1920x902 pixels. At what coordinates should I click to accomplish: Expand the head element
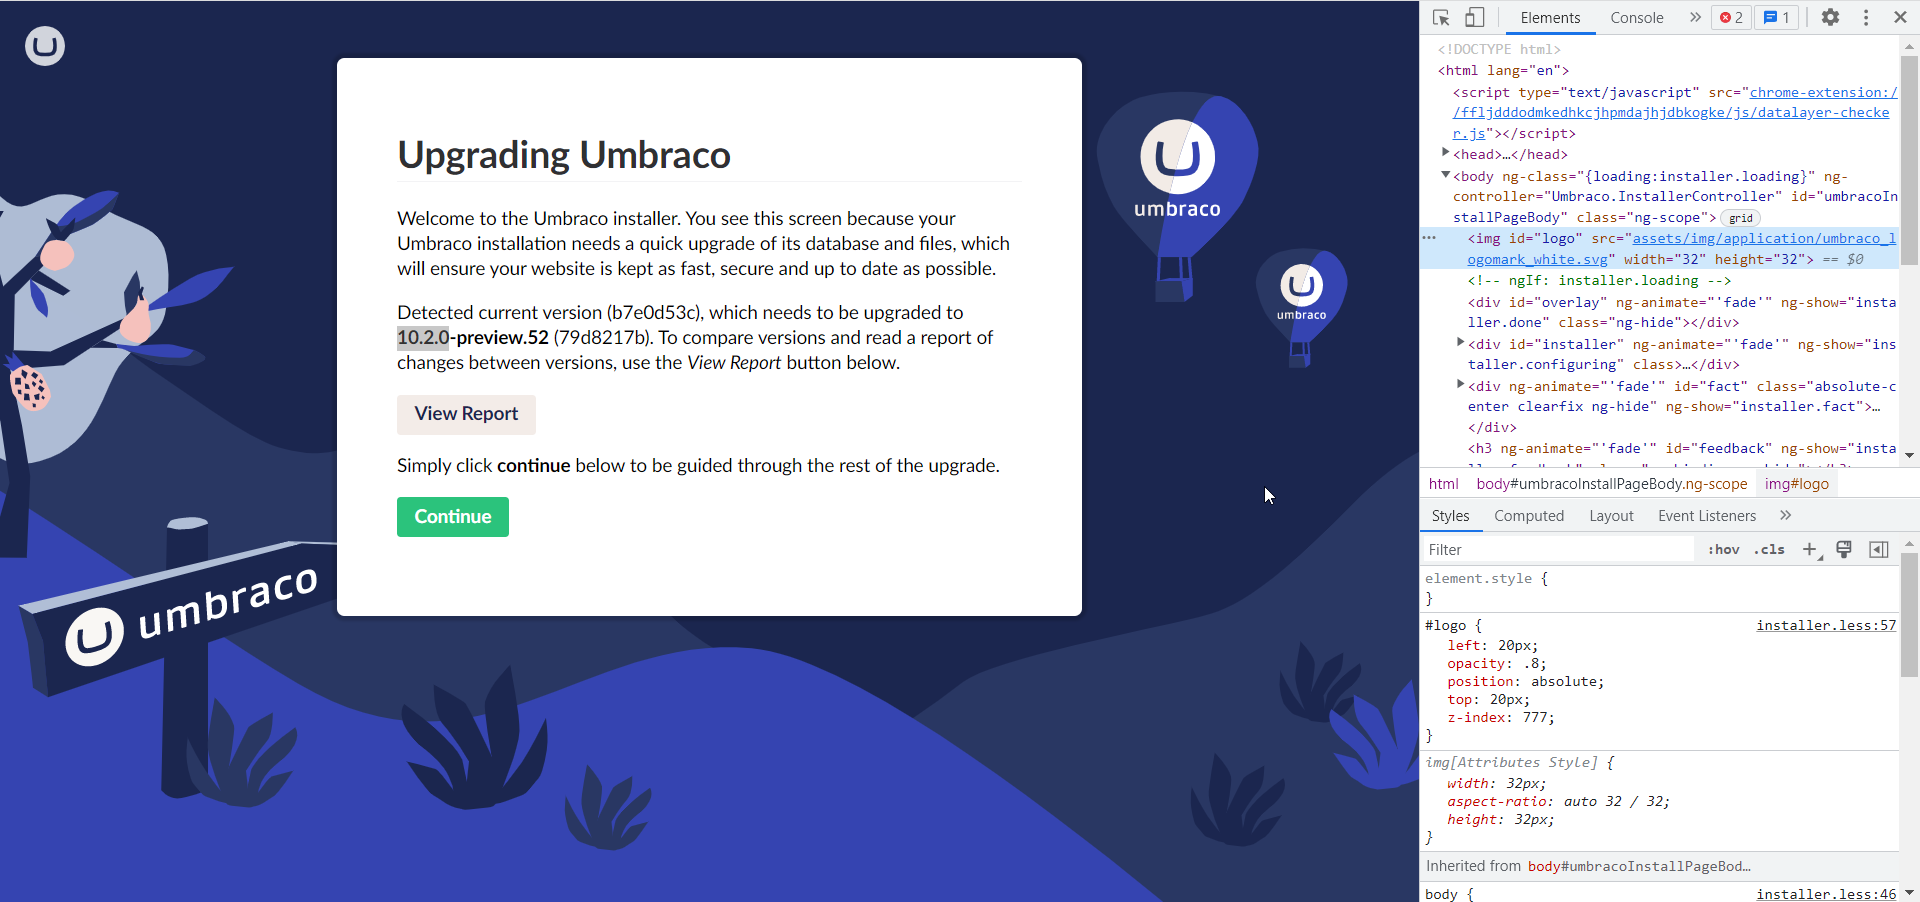[x=1446, y=153]
